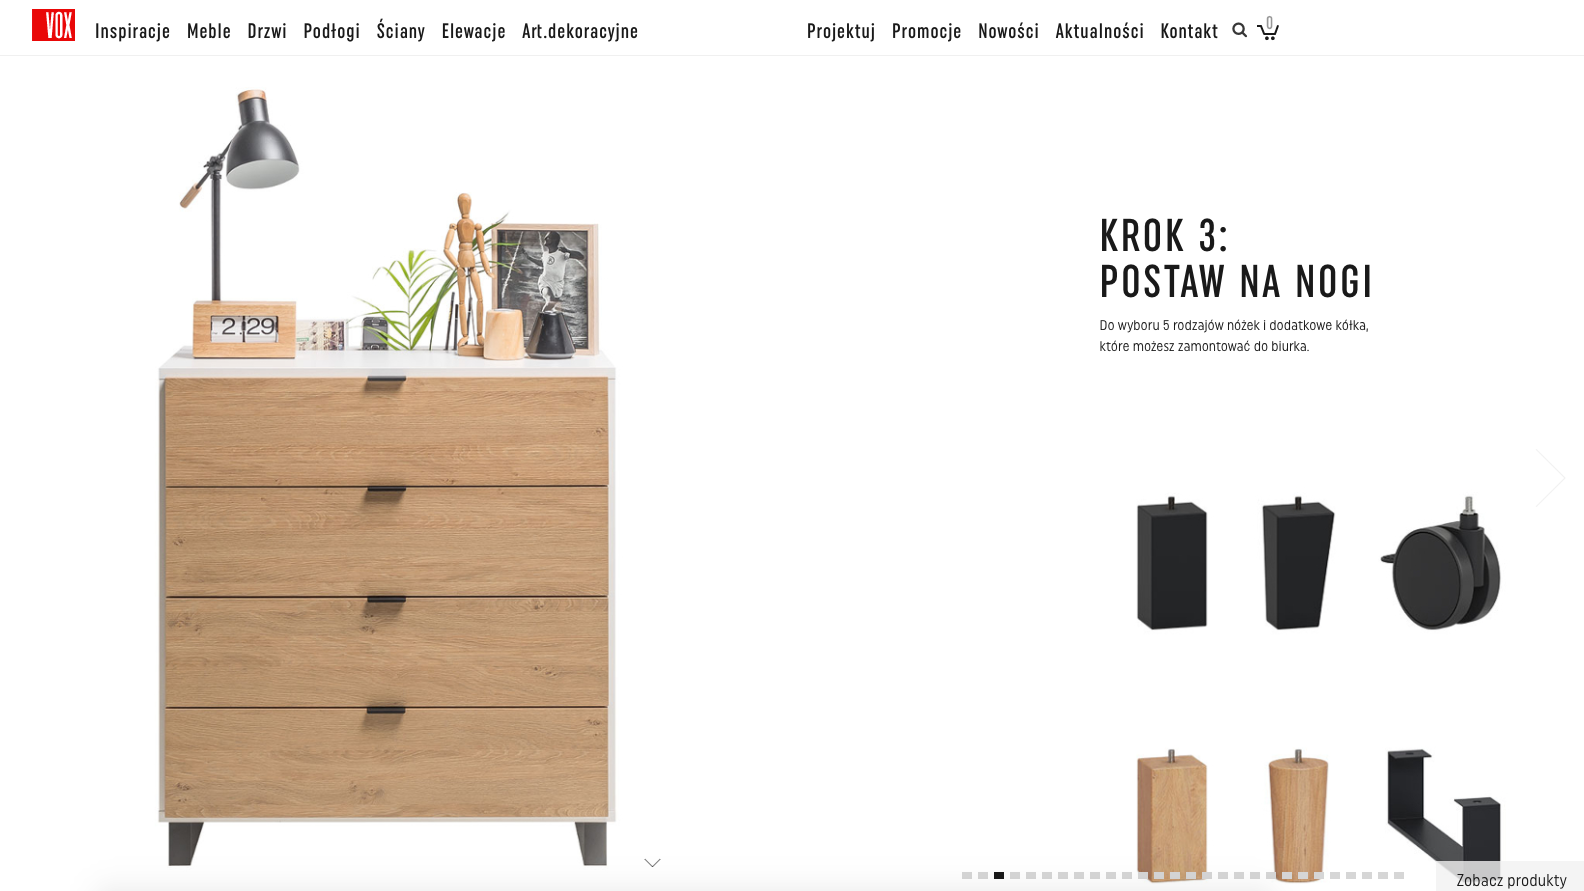
Task: Jump to the first slide indicator dot
Action: [x=967, y=875]
